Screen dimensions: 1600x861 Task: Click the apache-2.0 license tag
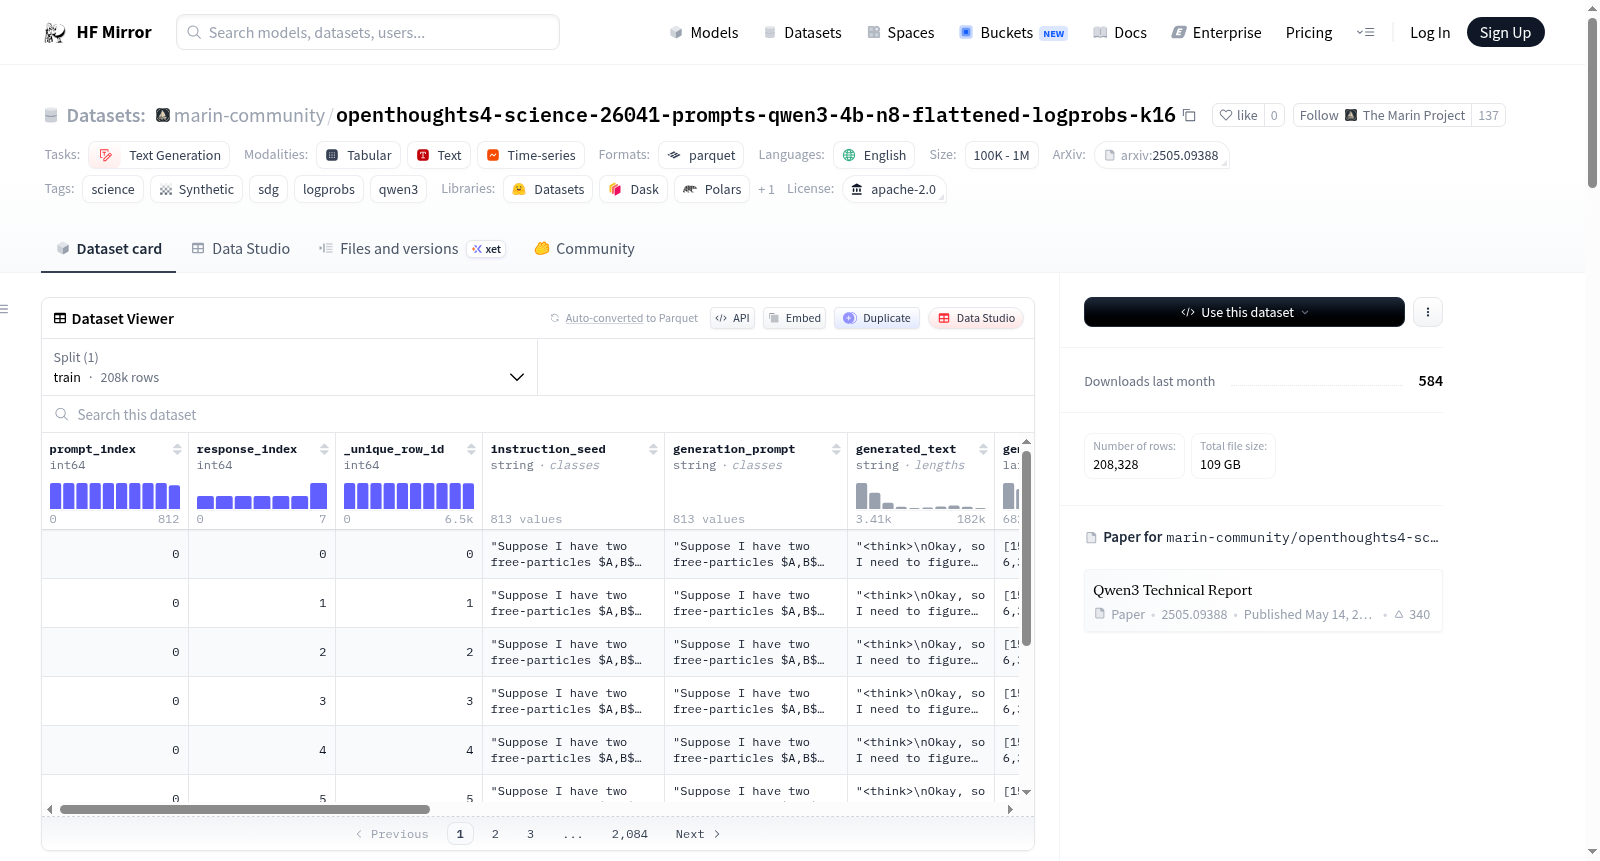[x=893, y=189]
